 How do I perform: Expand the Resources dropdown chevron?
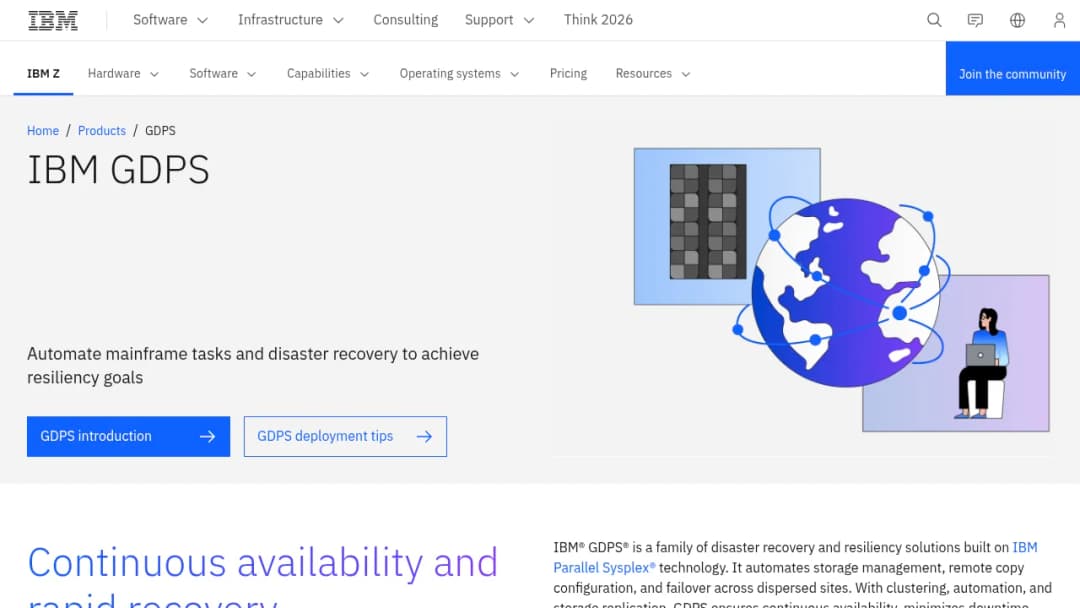tap(685, 74)
